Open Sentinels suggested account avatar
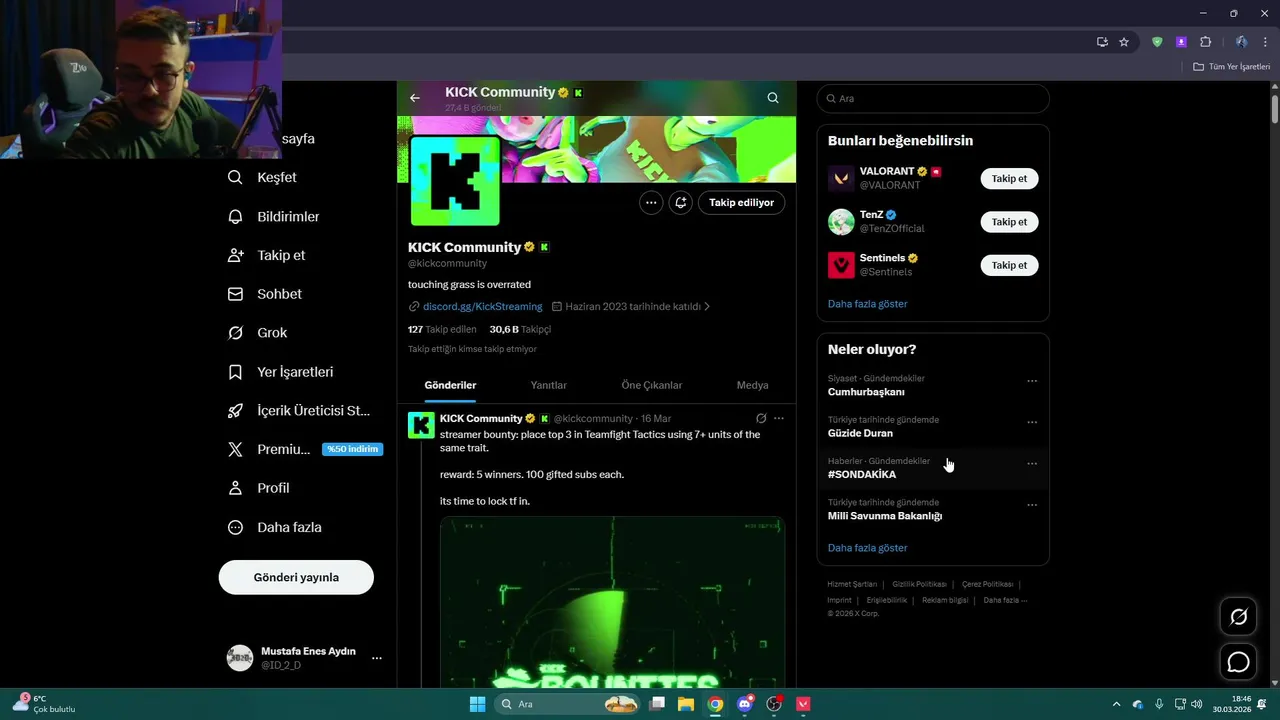 click(841, 265)
